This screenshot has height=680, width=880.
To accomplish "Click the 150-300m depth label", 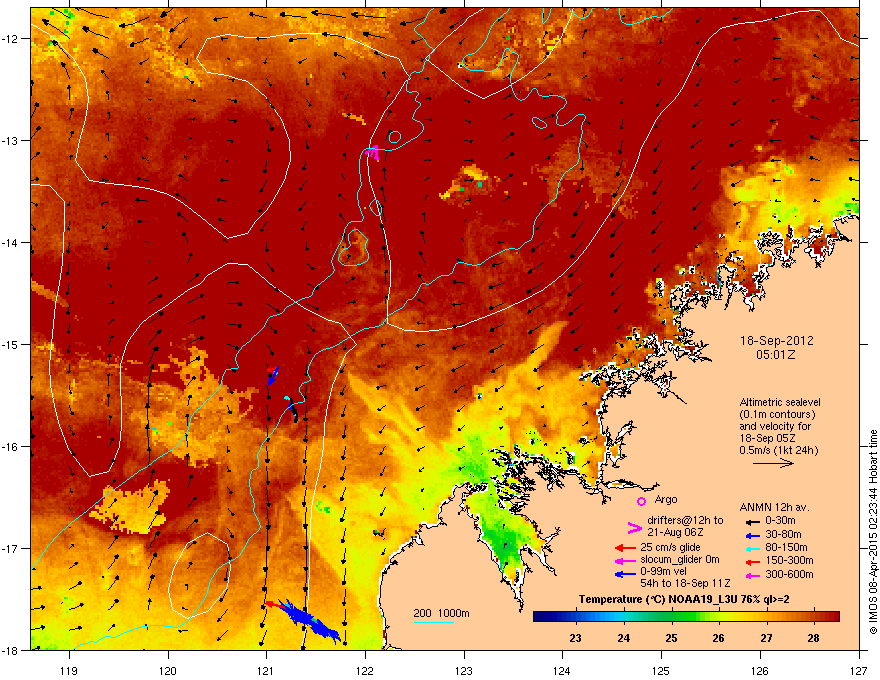I will coord(789,560).
